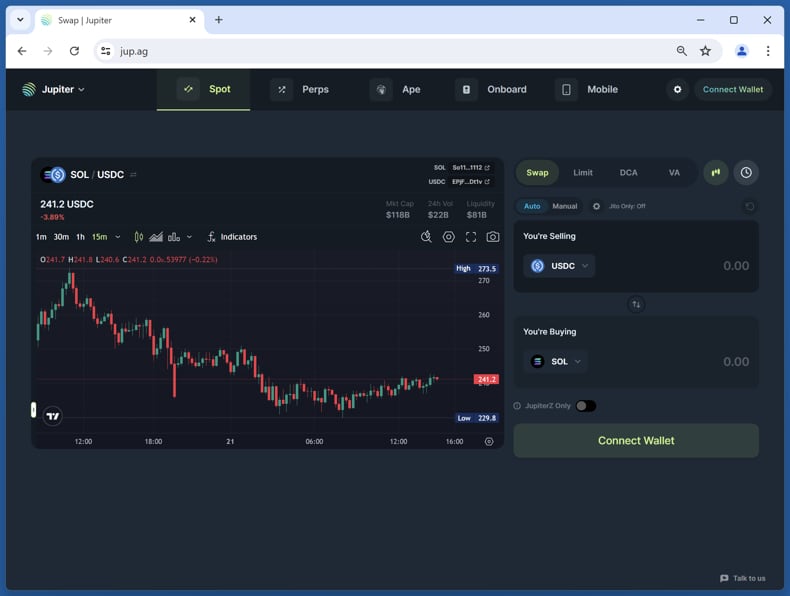790x596 pixels.
Task: Bookmark this page with star icon
Action: coord(705,51)
